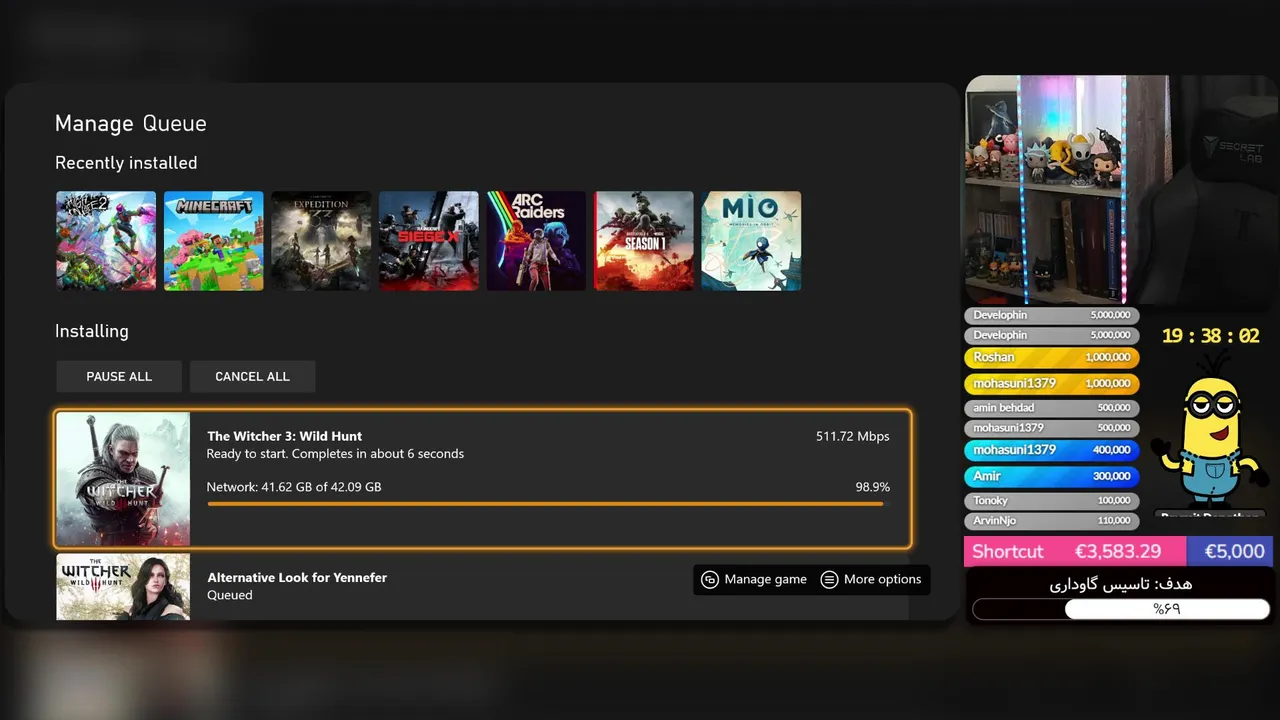Click the 98.9% completion value
Viewport: 1280px width, 720px height.
coord(872,487)
